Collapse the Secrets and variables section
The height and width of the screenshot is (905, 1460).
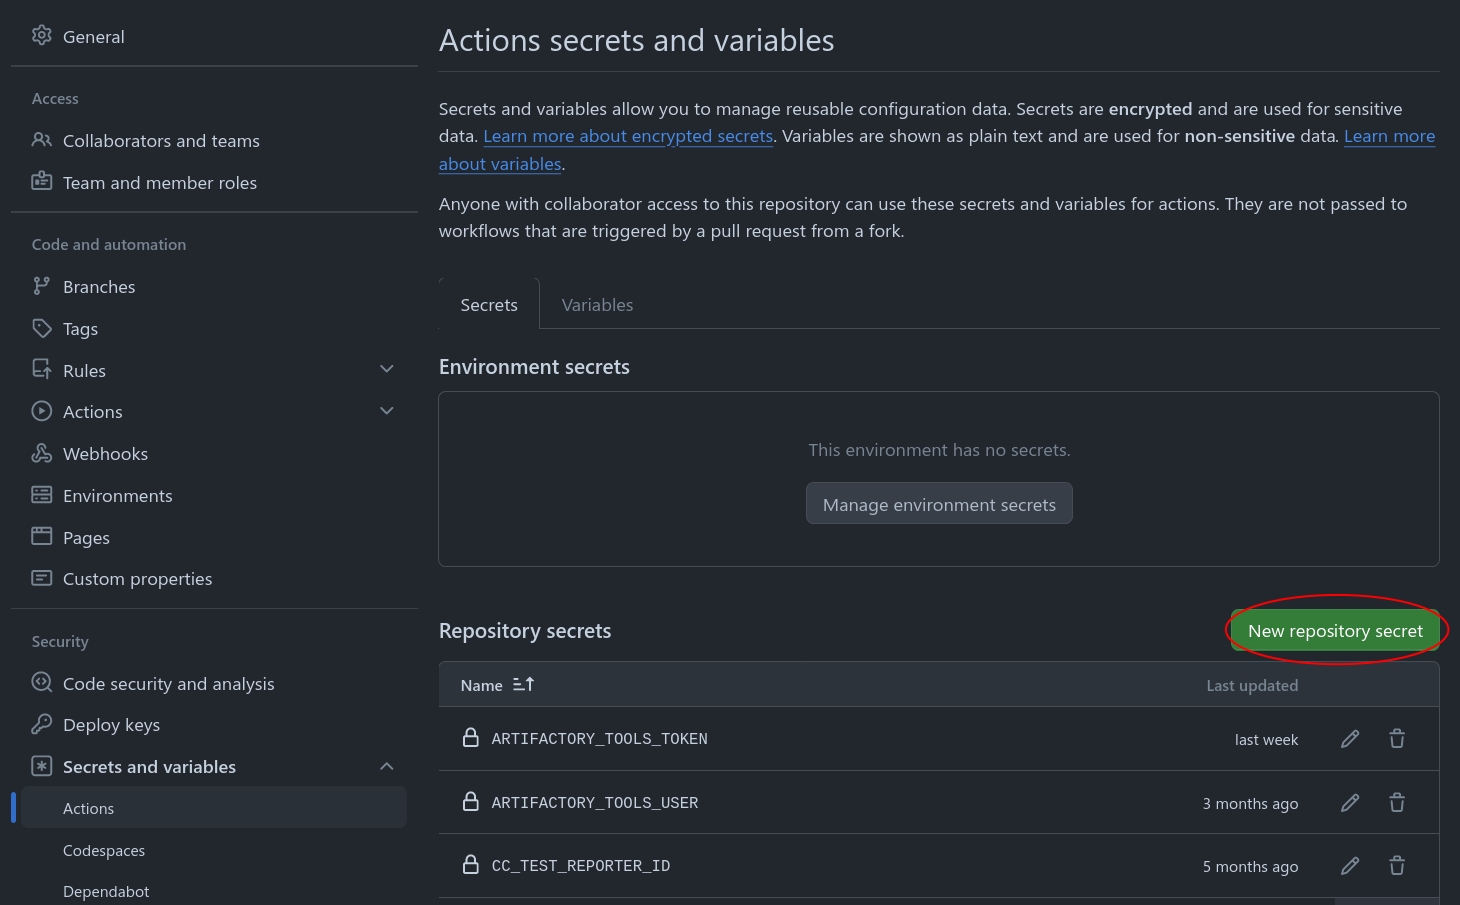[x=387, y=767]
